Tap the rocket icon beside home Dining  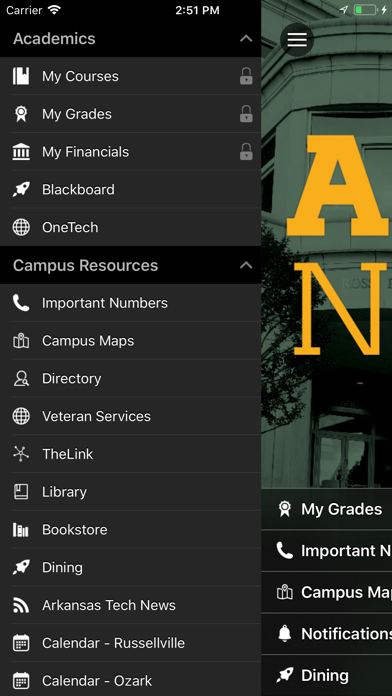[x=285, y=676]
